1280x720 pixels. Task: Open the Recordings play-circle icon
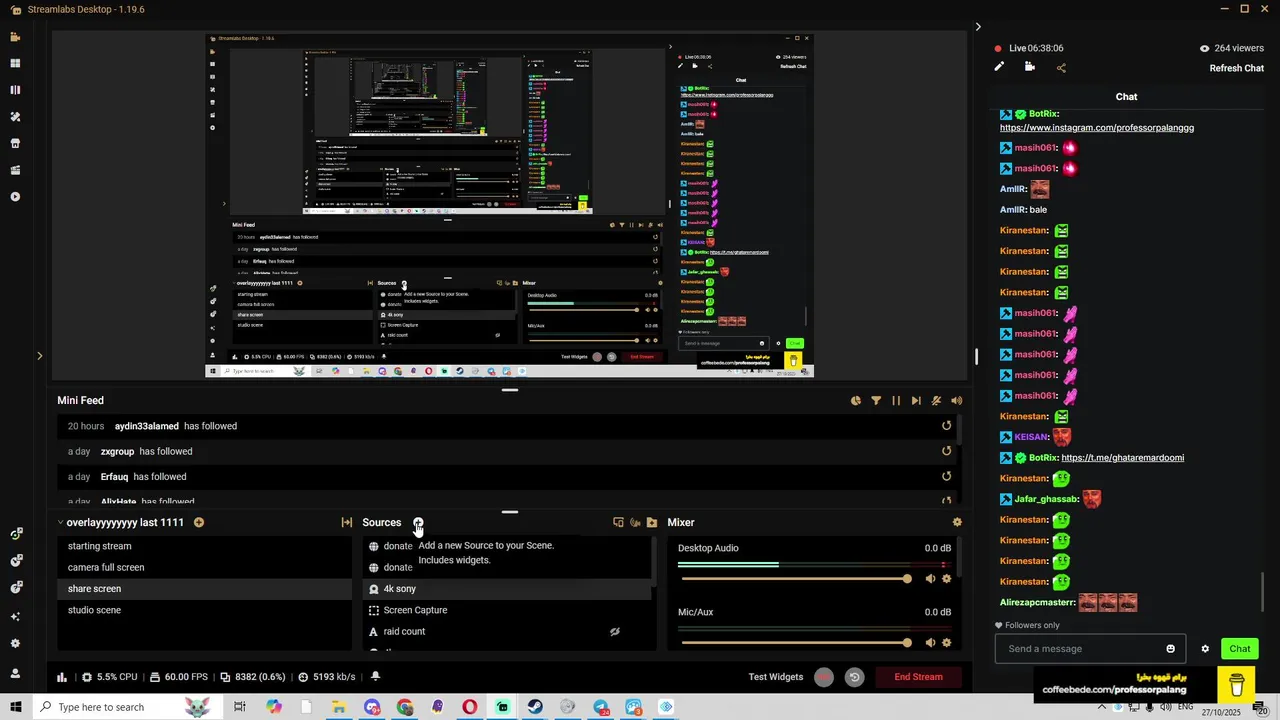[15, 197]
